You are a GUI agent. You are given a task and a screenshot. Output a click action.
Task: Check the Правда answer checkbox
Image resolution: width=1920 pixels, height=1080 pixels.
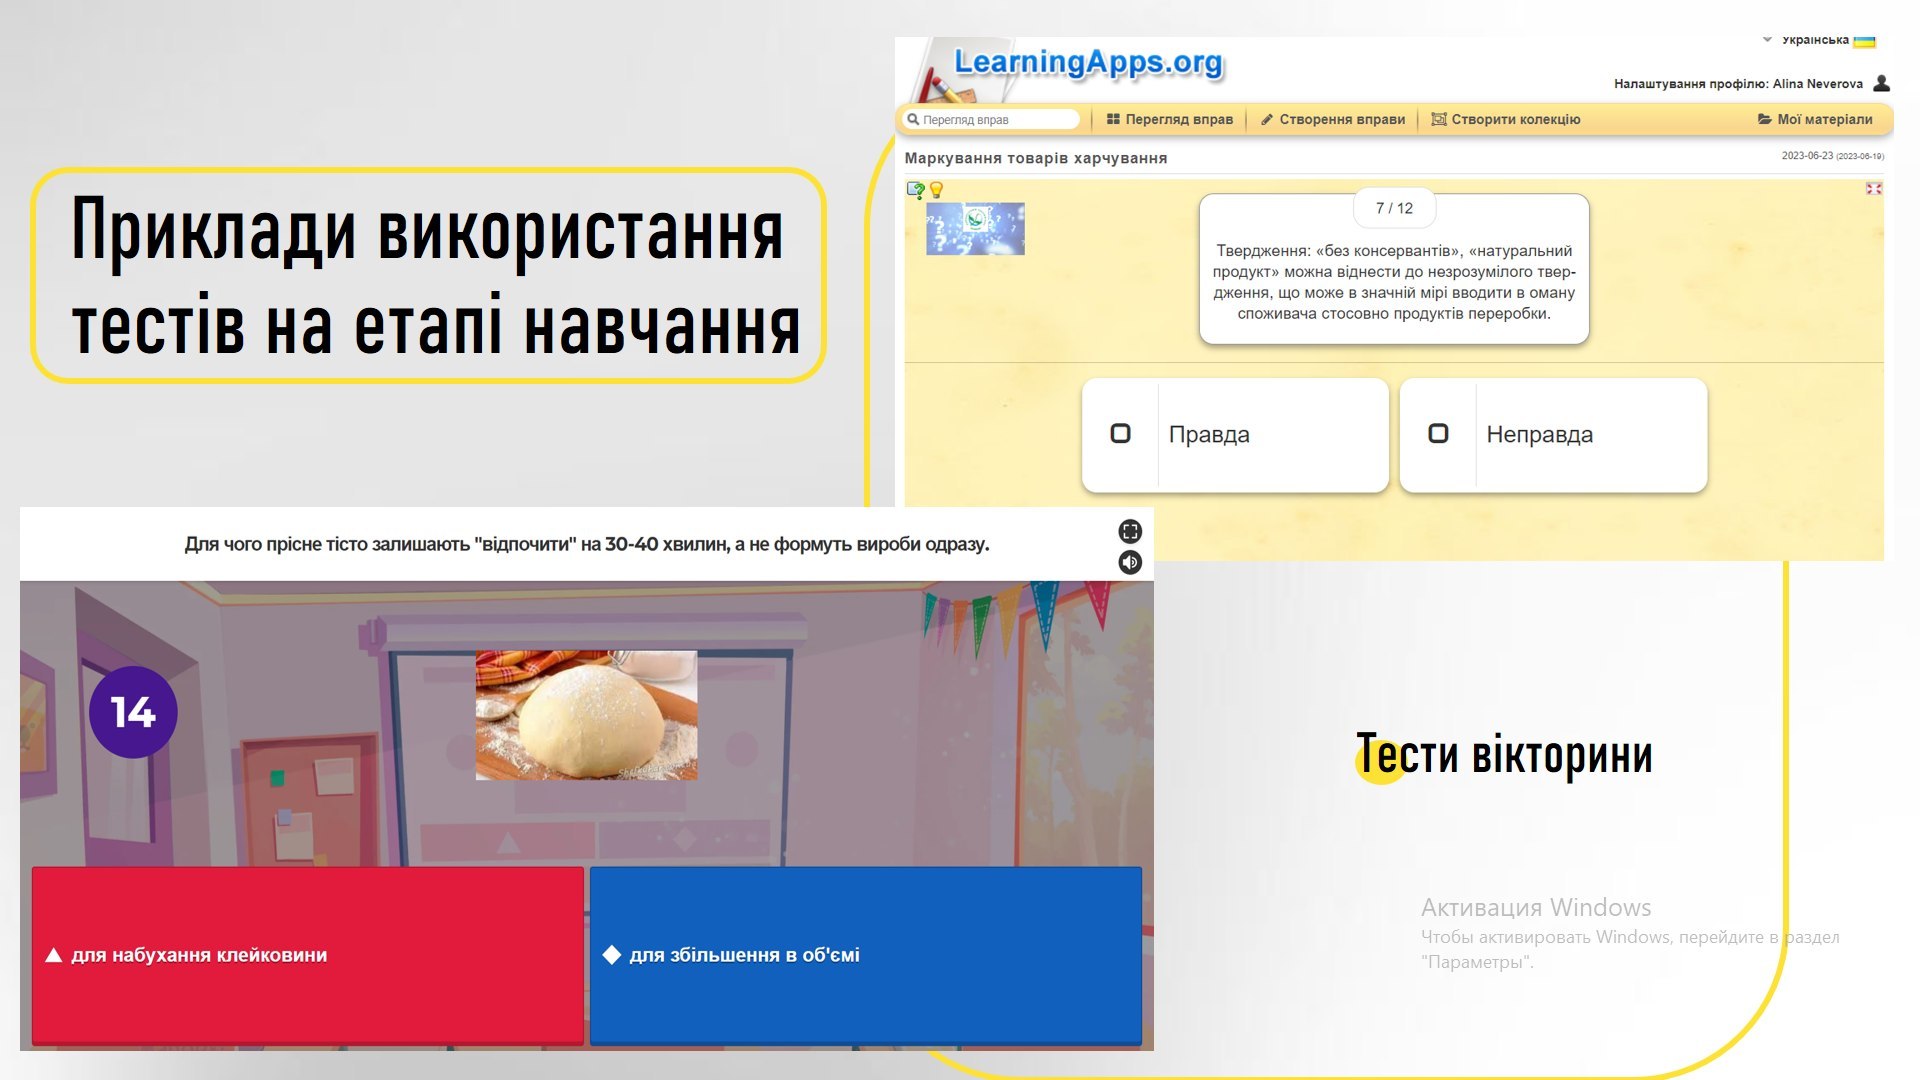1120,434
